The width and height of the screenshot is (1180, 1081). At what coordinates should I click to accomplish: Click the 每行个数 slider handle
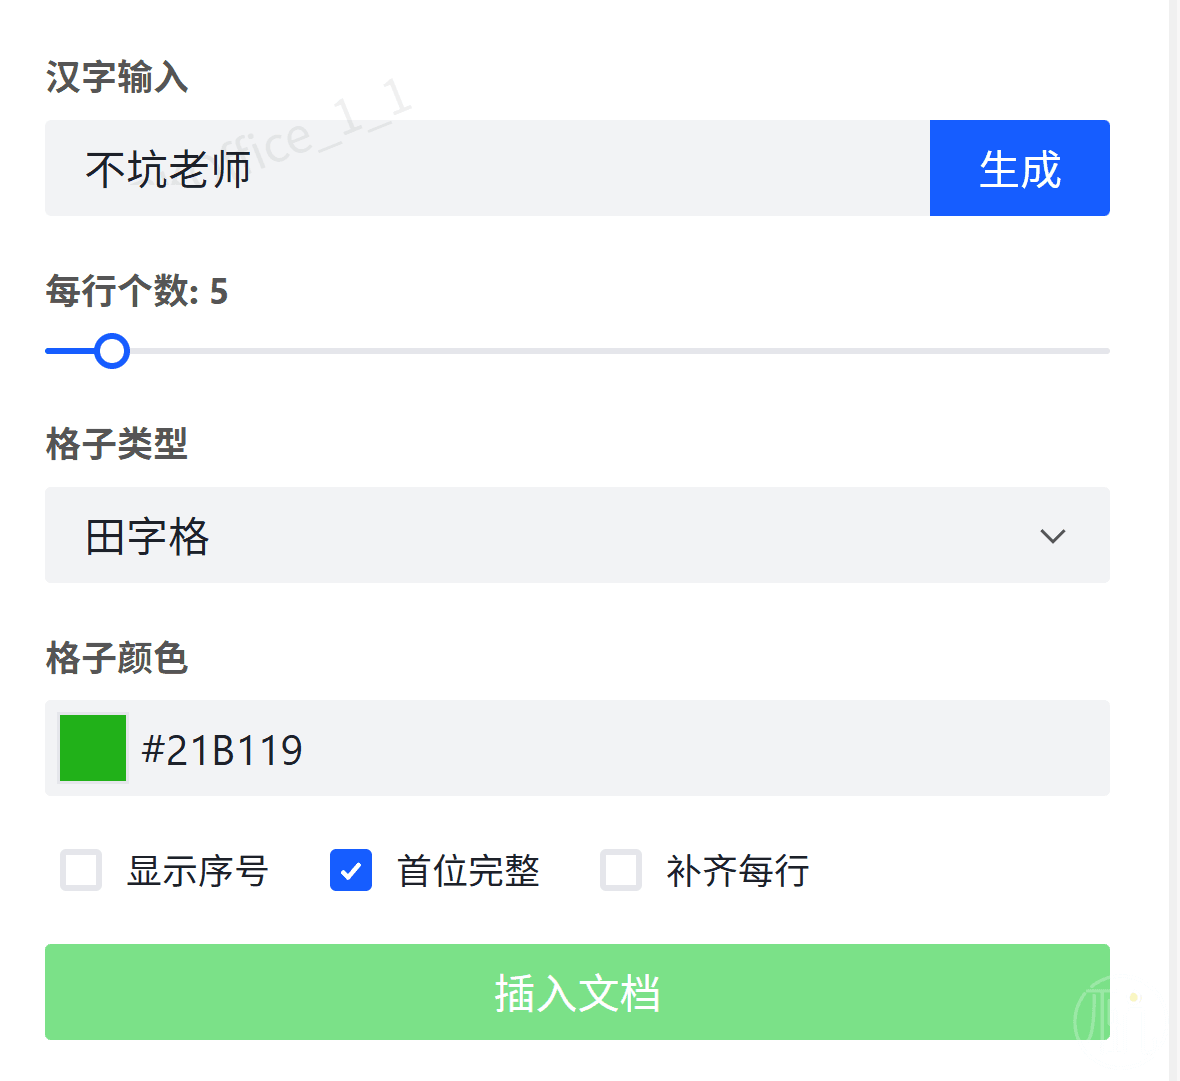pos(112,351)
